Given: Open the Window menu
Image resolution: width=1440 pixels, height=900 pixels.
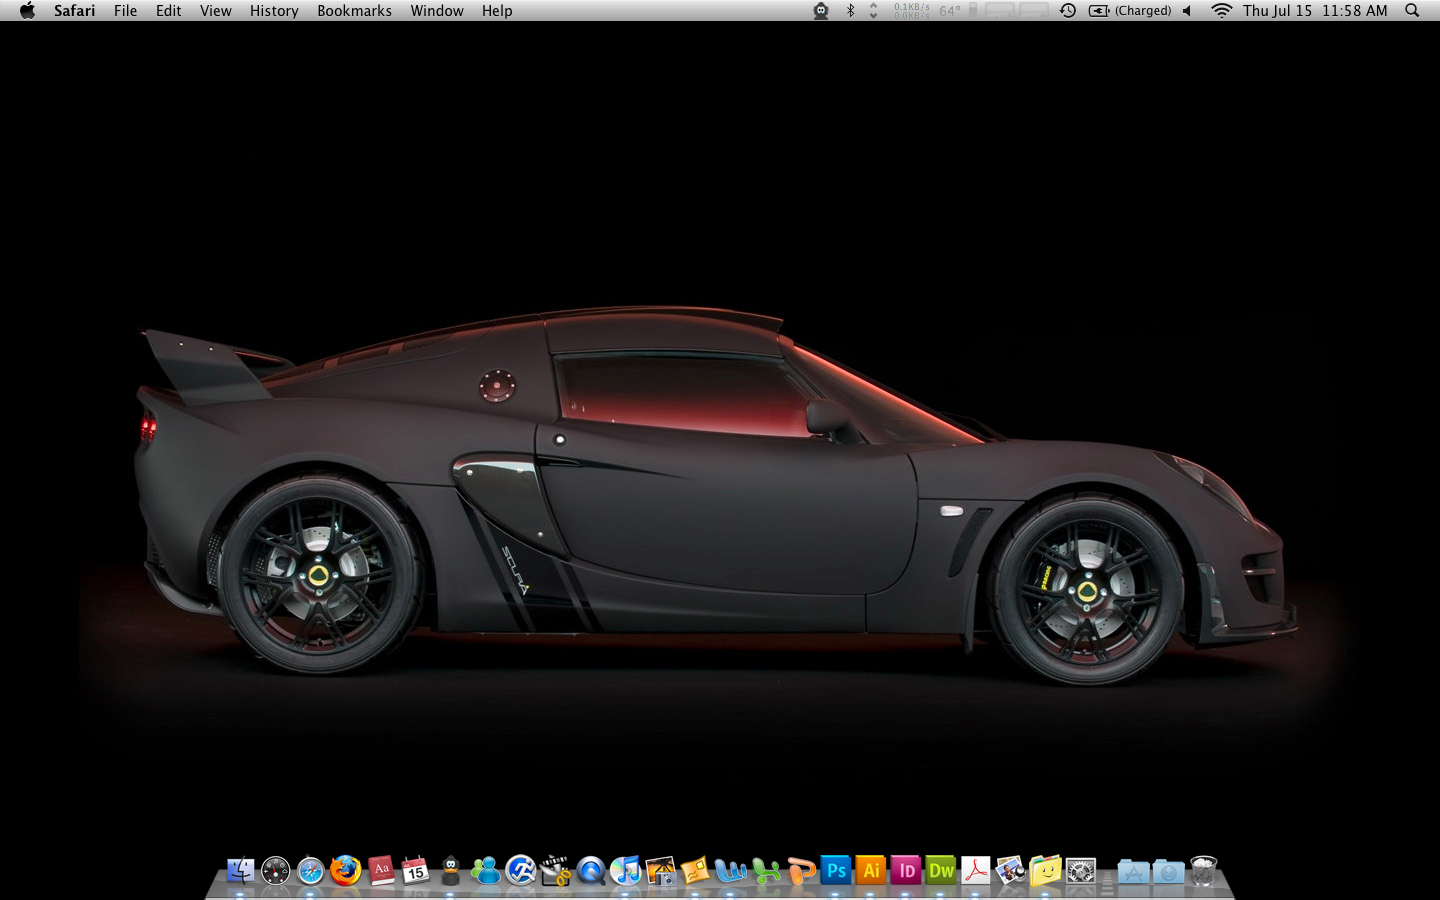Looking at the screenshot, I should point(437,11).
